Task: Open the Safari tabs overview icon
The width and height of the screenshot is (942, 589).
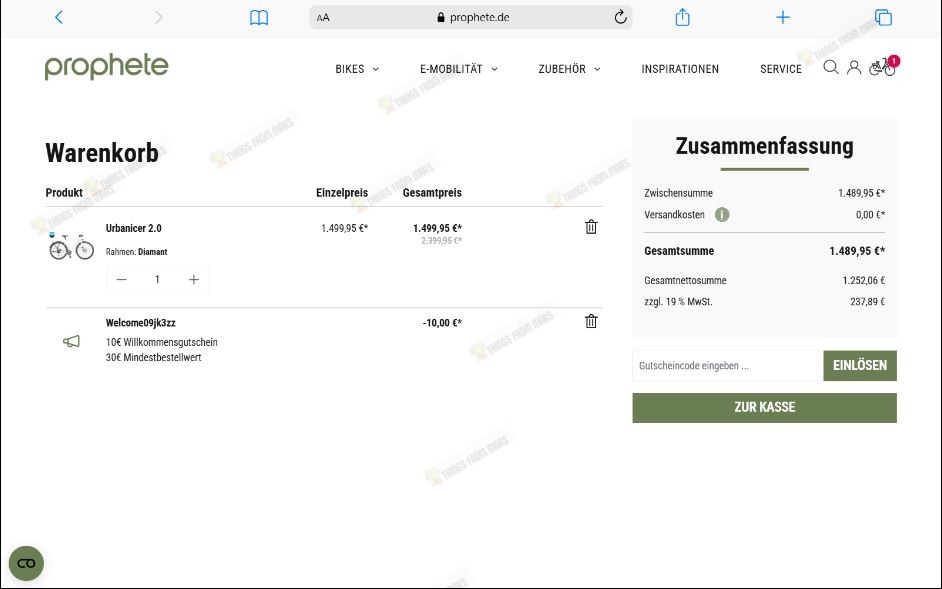Action: point(883,17)
